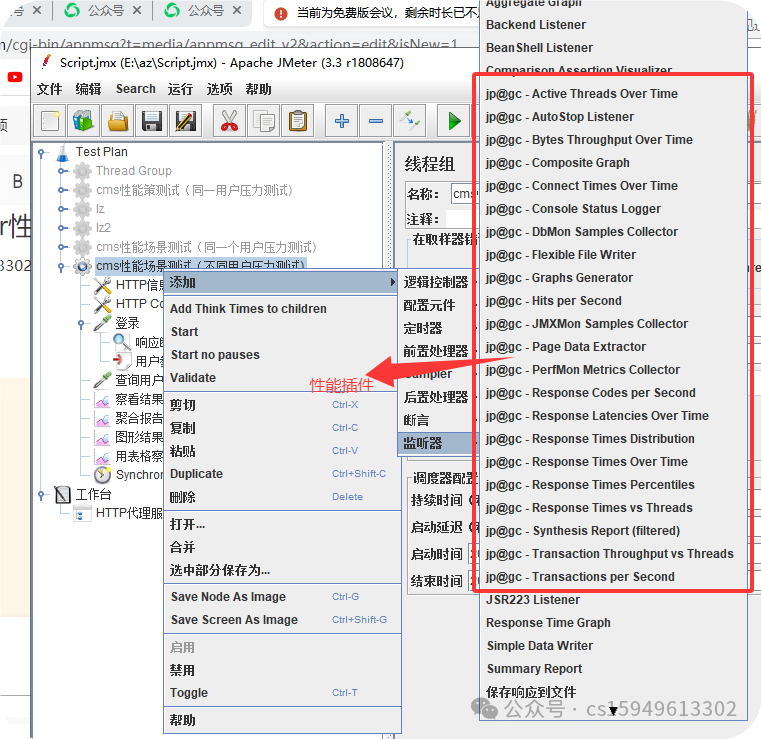Switch to second 公众号 browser tab
Image resolution: width=761 pixels, height=739 pixels.
coord(204,10)
